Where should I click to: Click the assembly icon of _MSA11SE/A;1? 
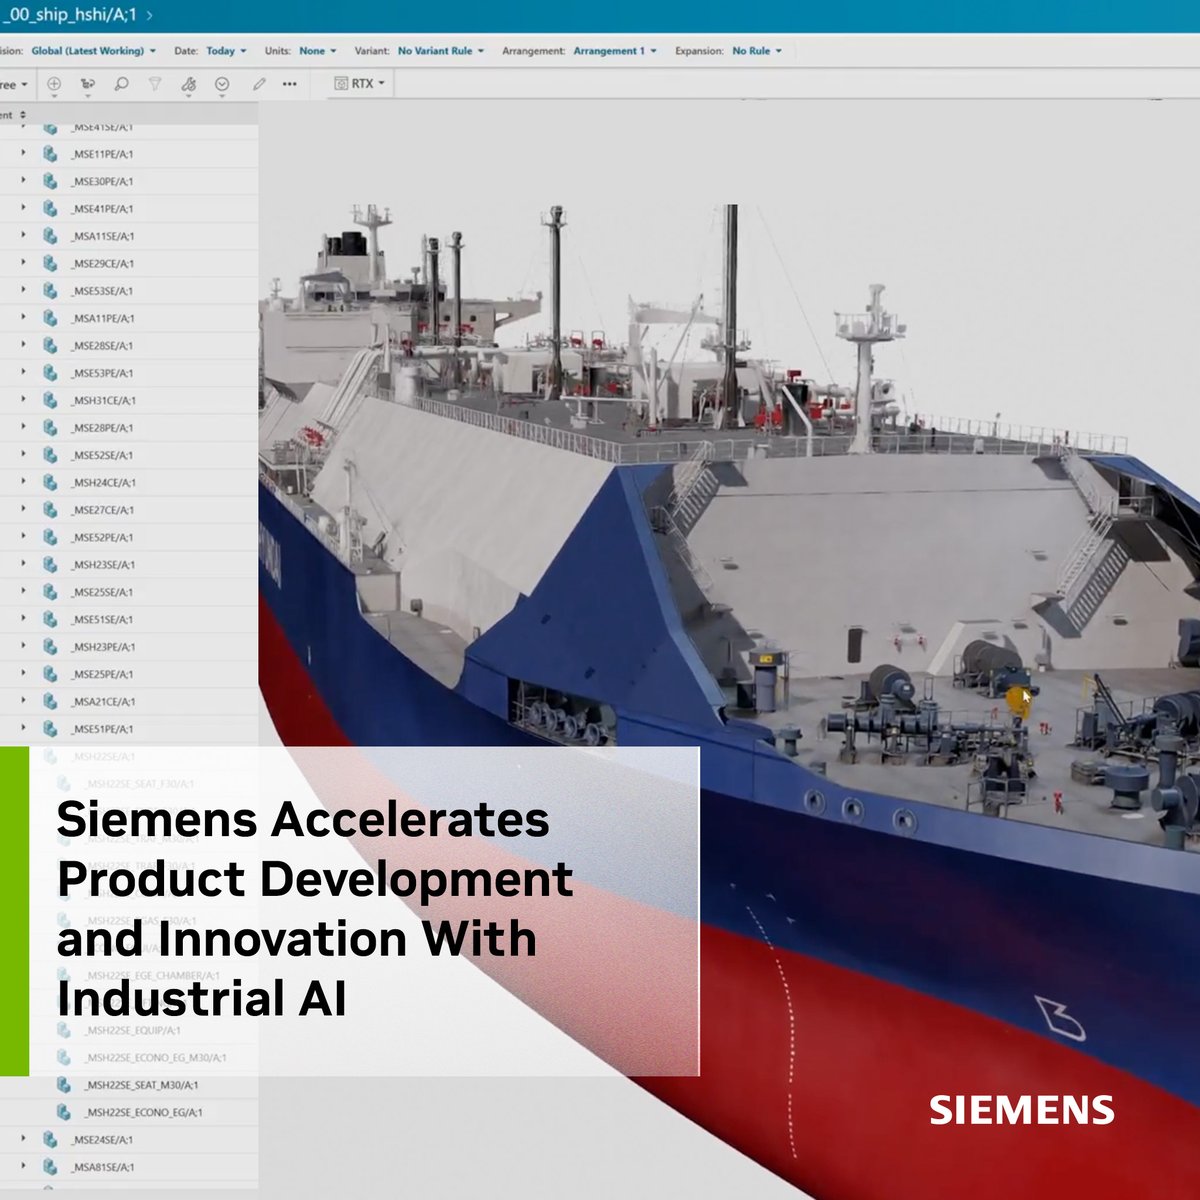click(49, 236)
